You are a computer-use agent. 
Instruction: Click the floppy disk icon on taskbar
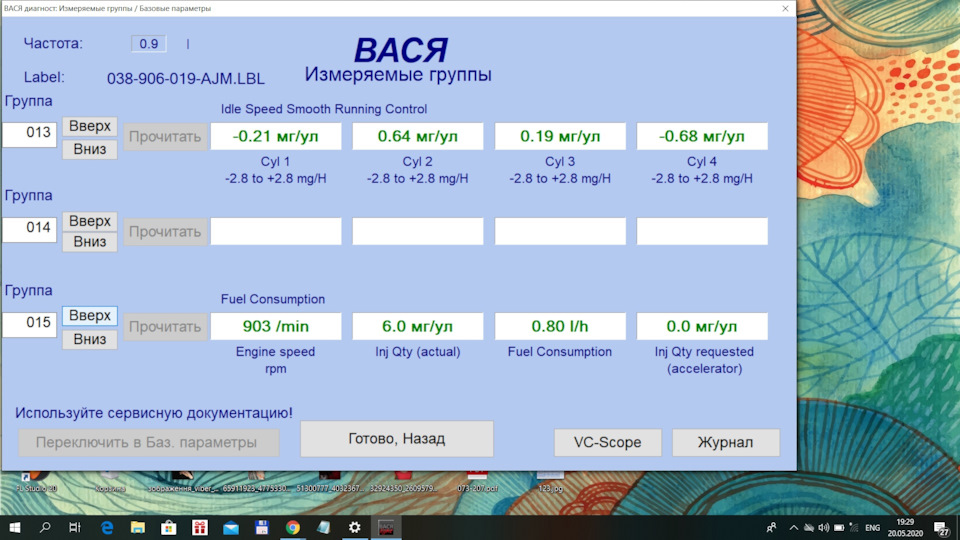click(x=261, y=527)
